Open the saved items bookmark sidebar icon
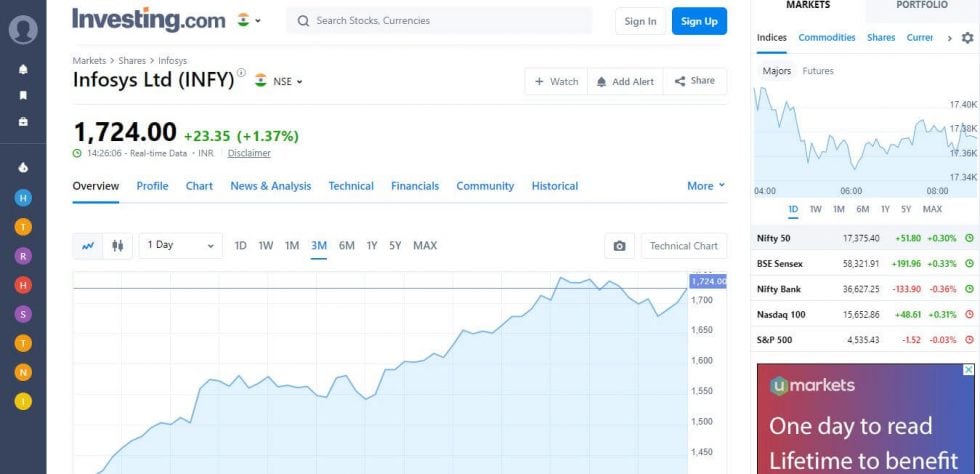 point(23,95)
